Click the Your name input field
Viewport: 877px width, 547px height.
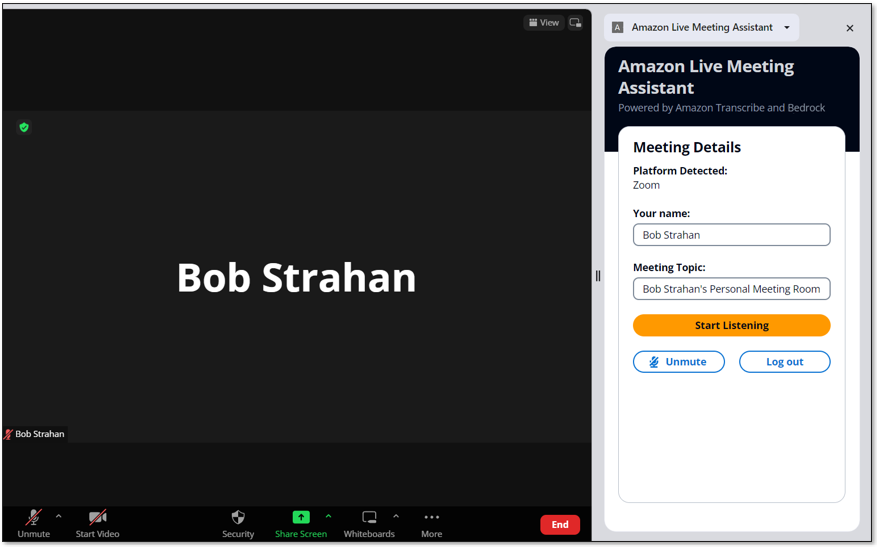point(732,235)
